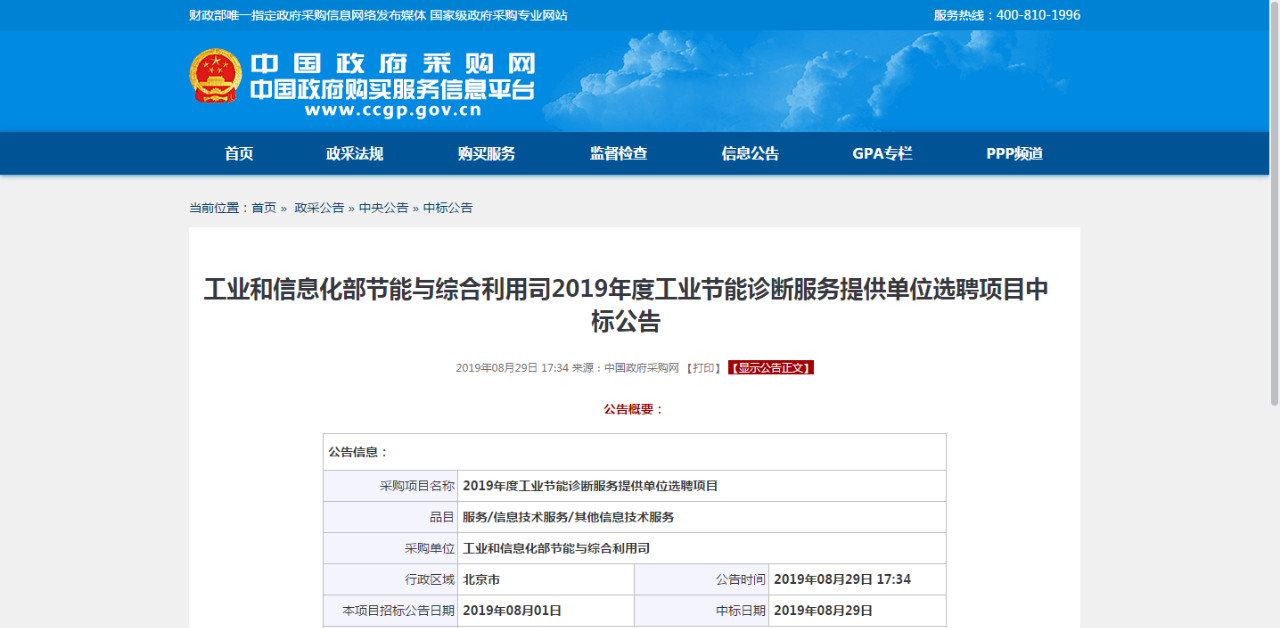1280x628 pixels.
Task: Show the full notice via 显示公告正文
Action: tap(771, 368)
